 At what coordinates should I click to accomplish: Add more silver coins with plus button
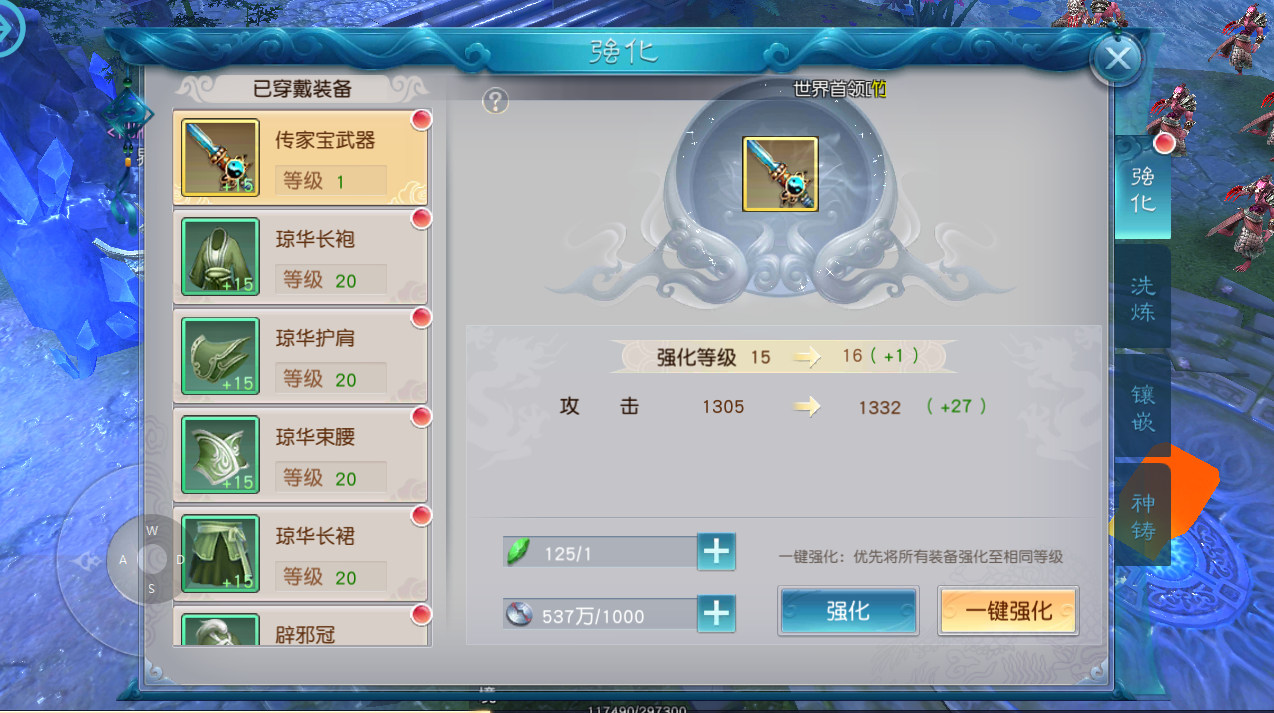(x=716, y=613)
